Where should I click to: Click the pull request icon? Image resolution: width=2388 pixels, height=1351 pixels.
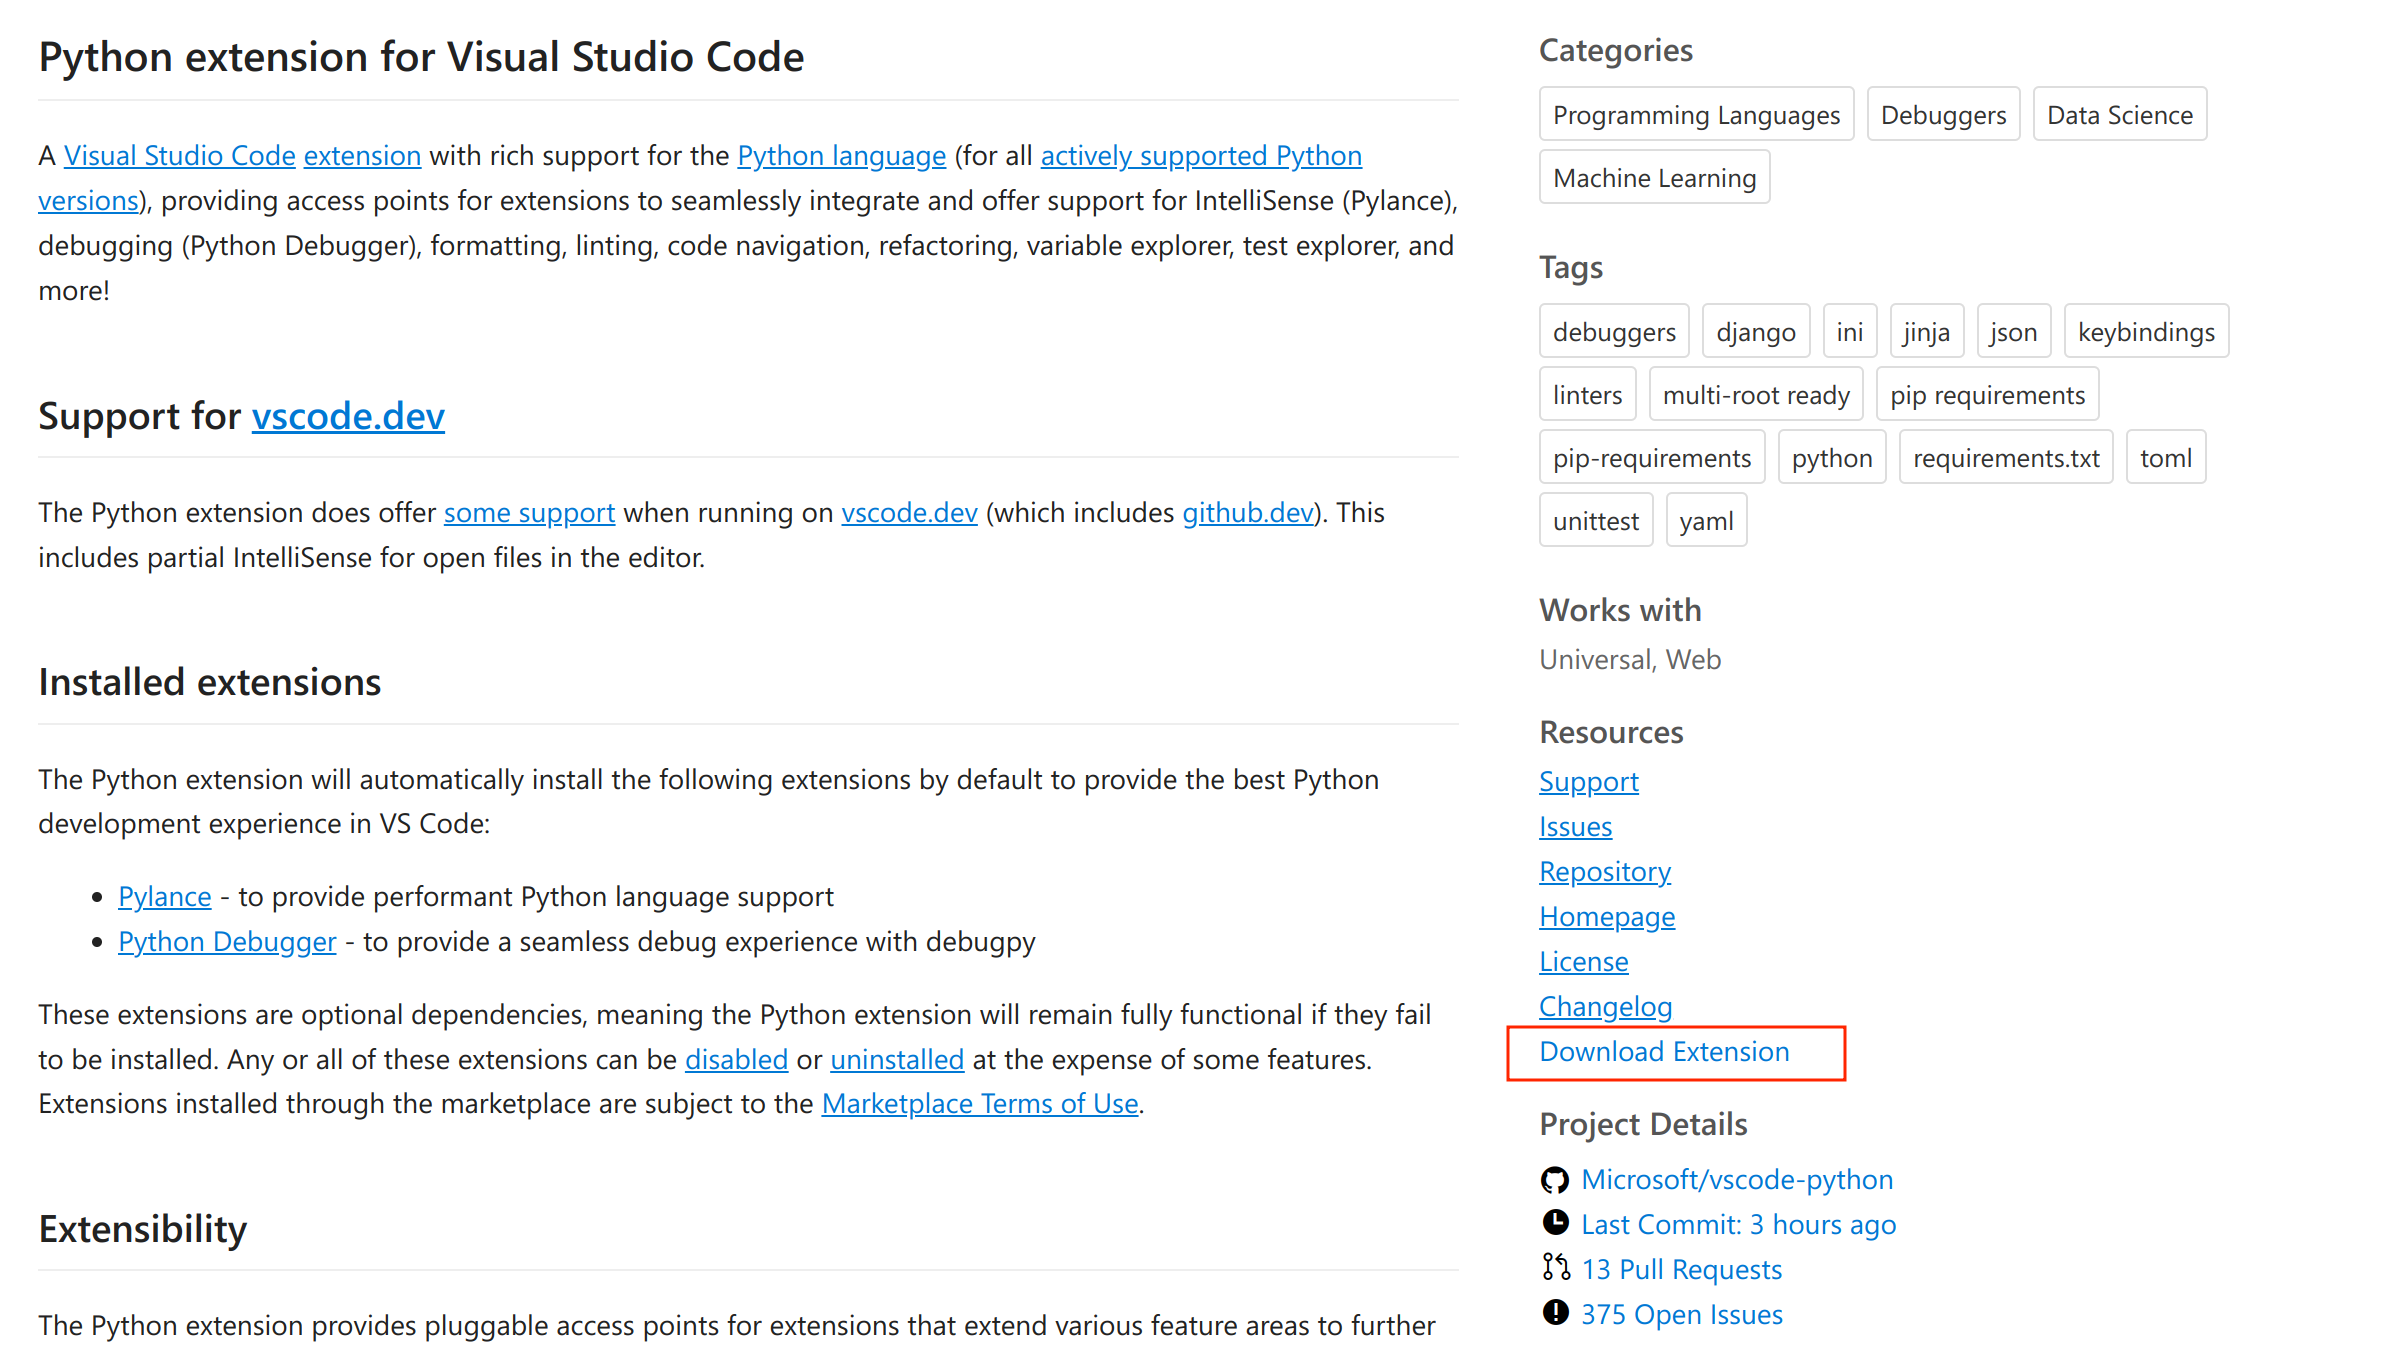[x=1554, y=1268]
